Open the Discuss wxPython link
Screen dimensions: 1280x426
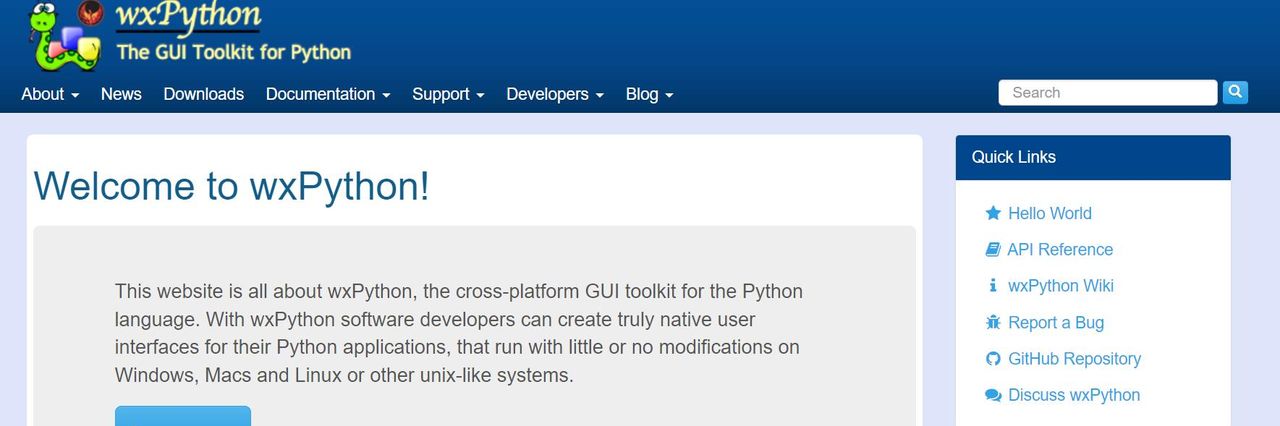[1074, 395]
